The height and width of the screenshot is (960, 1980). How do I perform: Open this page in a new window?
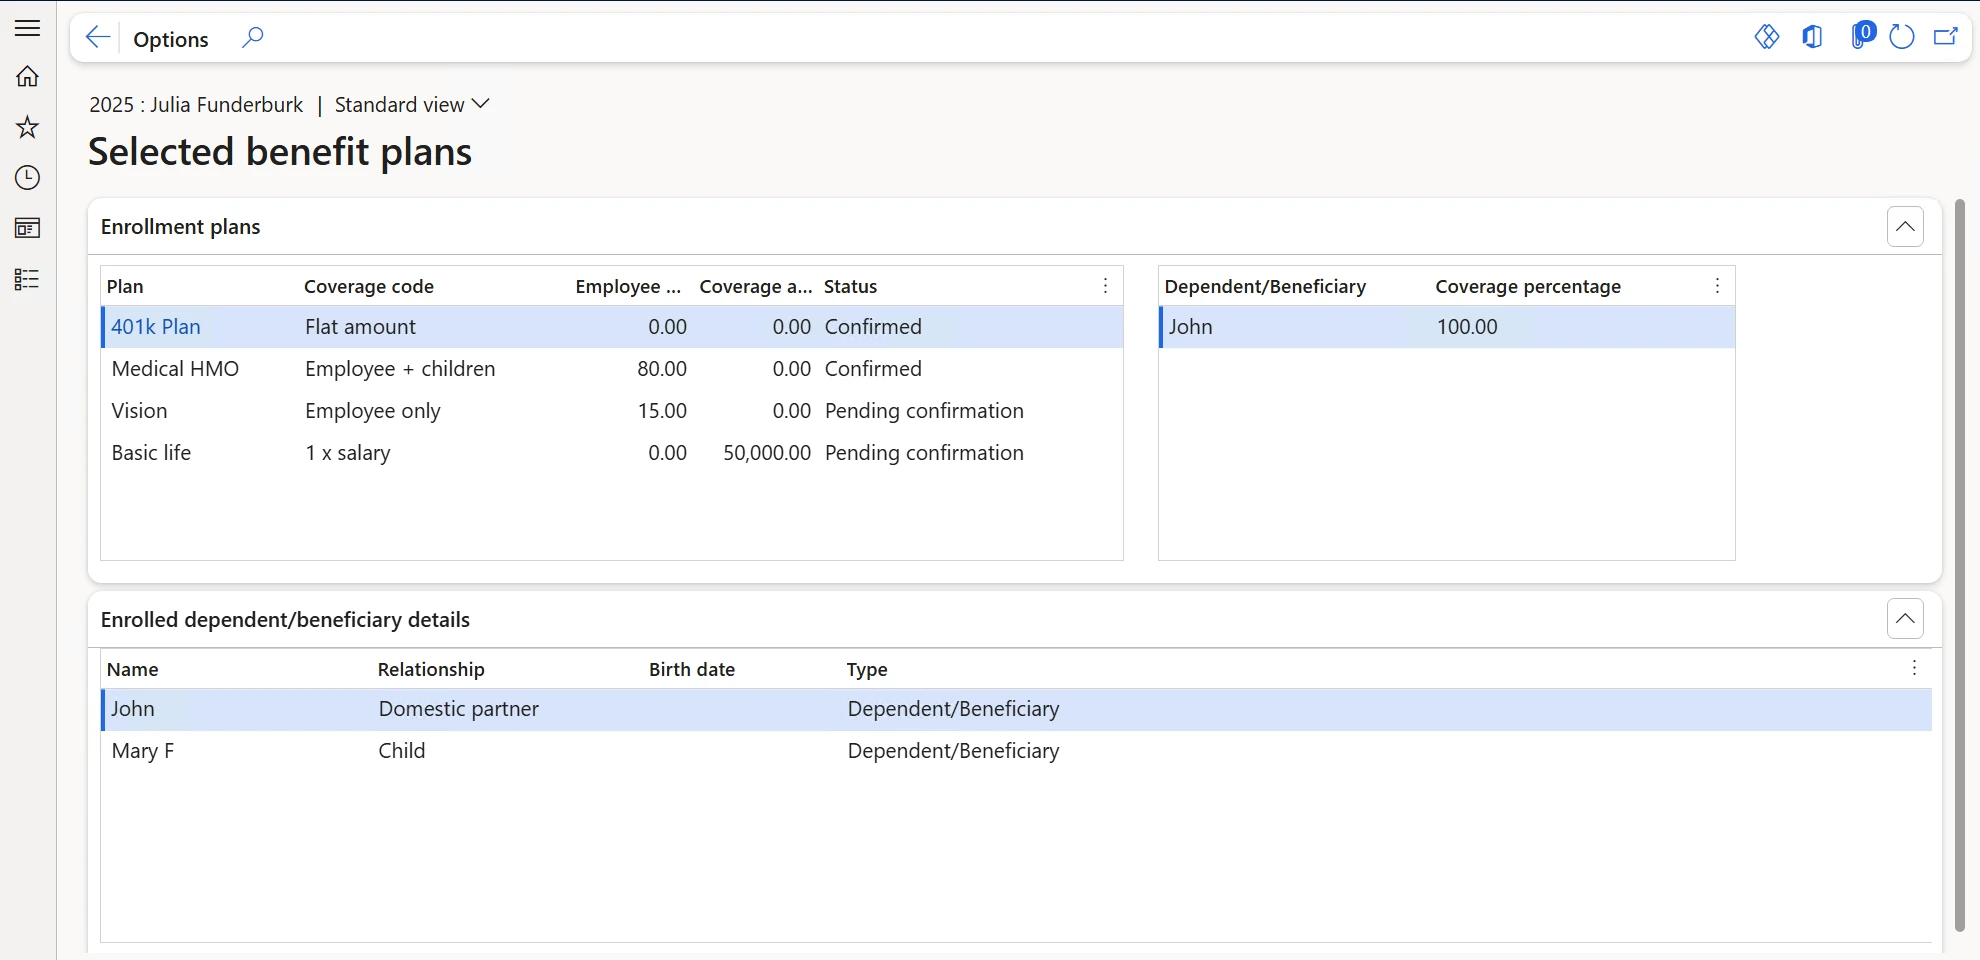pos(1946,37)
